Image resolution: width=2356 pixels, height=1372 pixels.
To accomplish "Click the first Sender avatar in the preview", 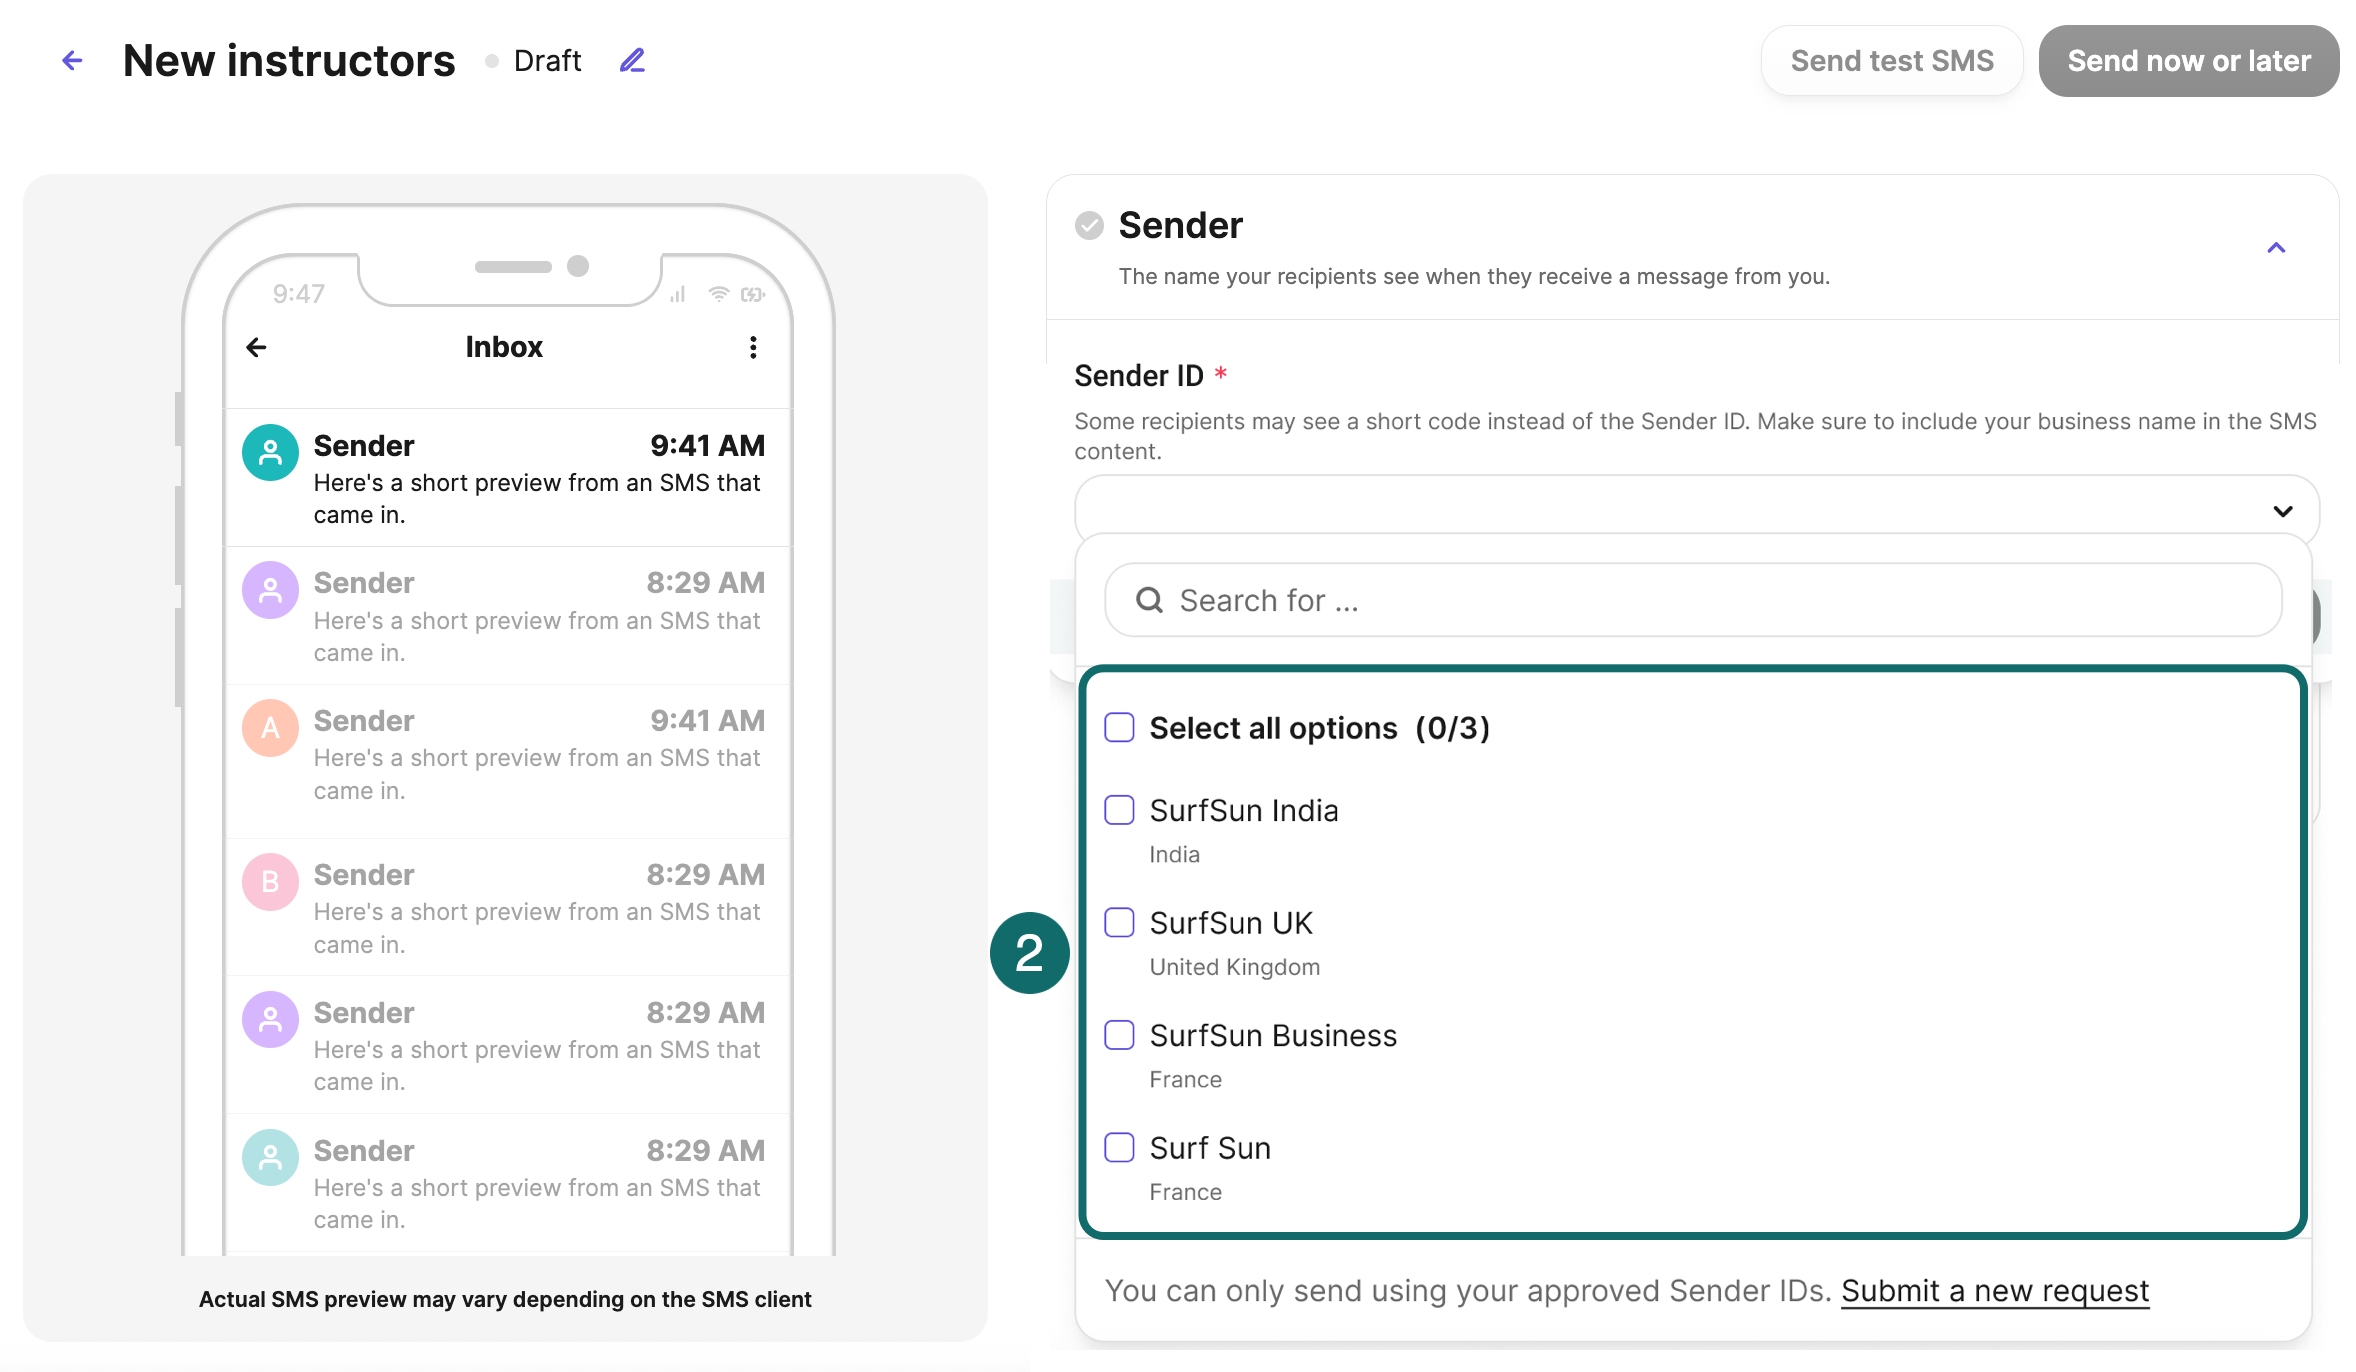I will (x=269, y=452).
